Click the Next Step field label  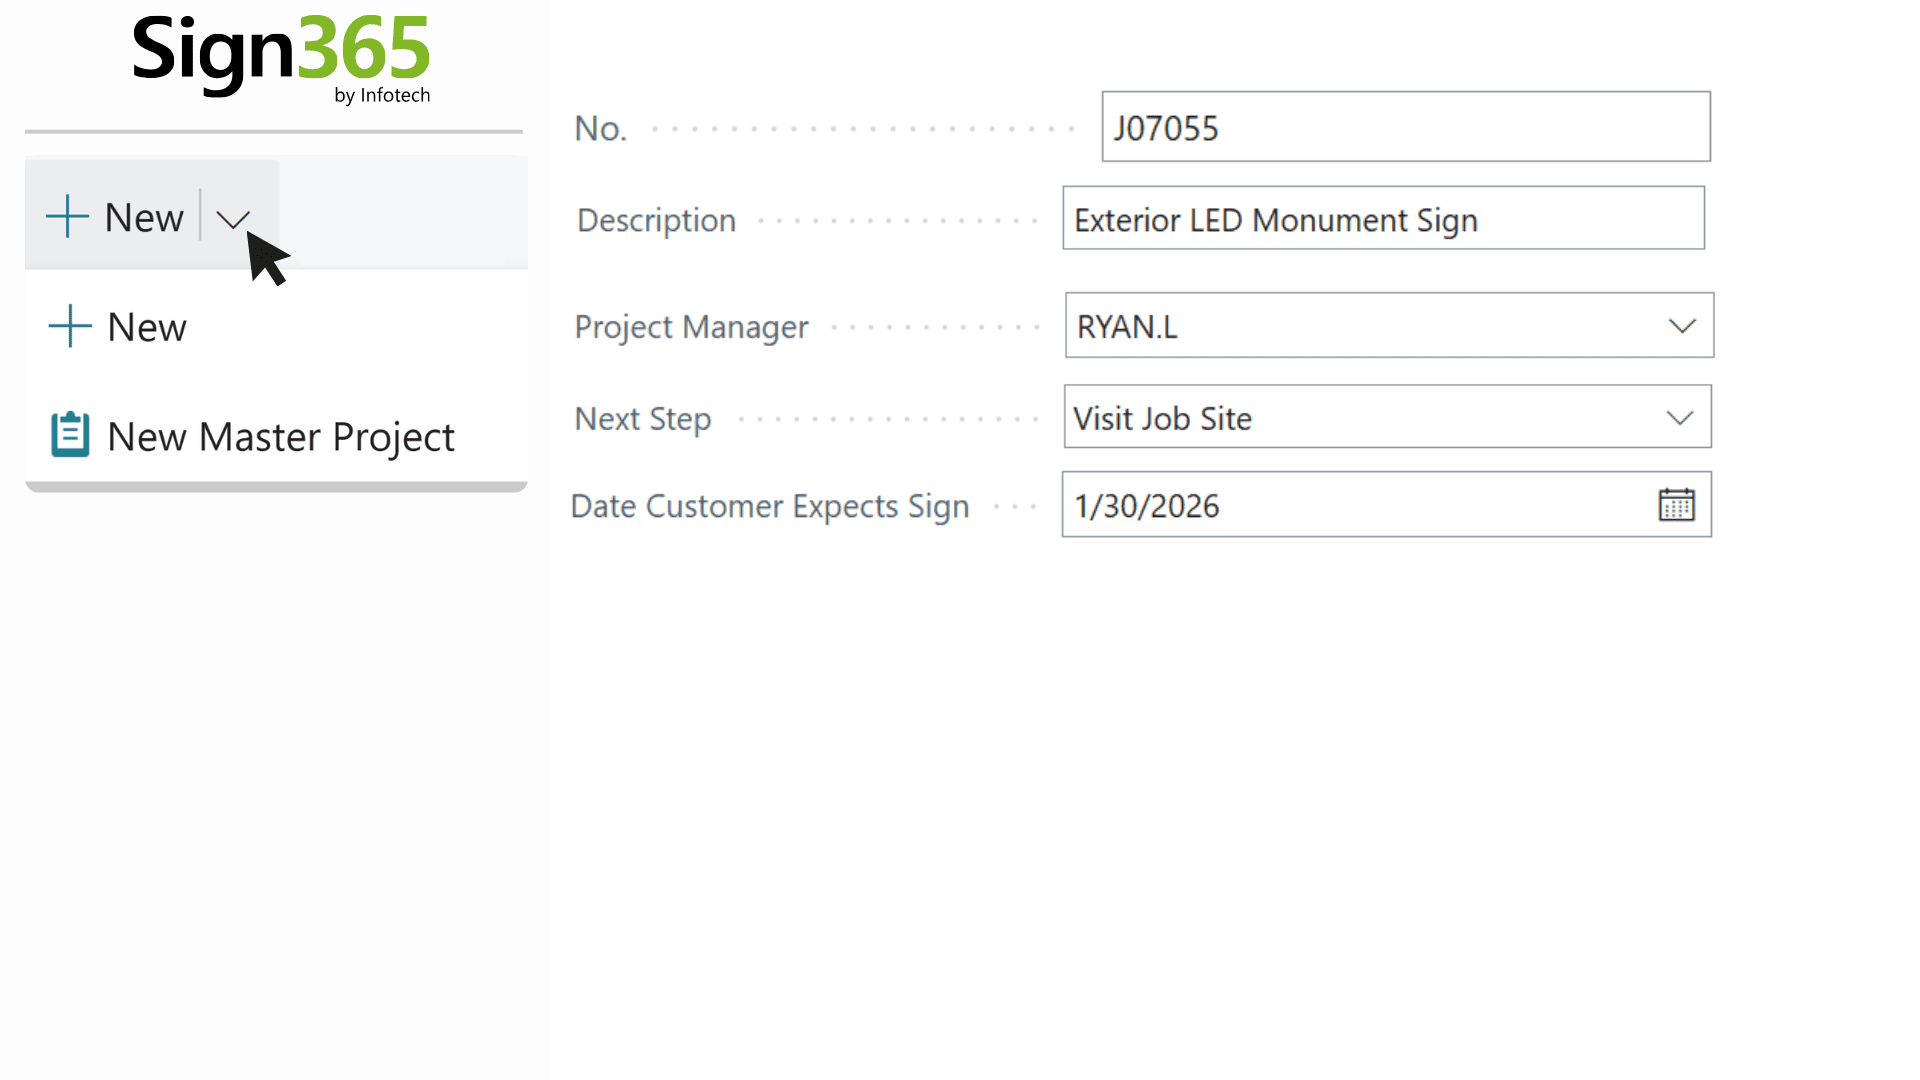(x=642, y=418)
